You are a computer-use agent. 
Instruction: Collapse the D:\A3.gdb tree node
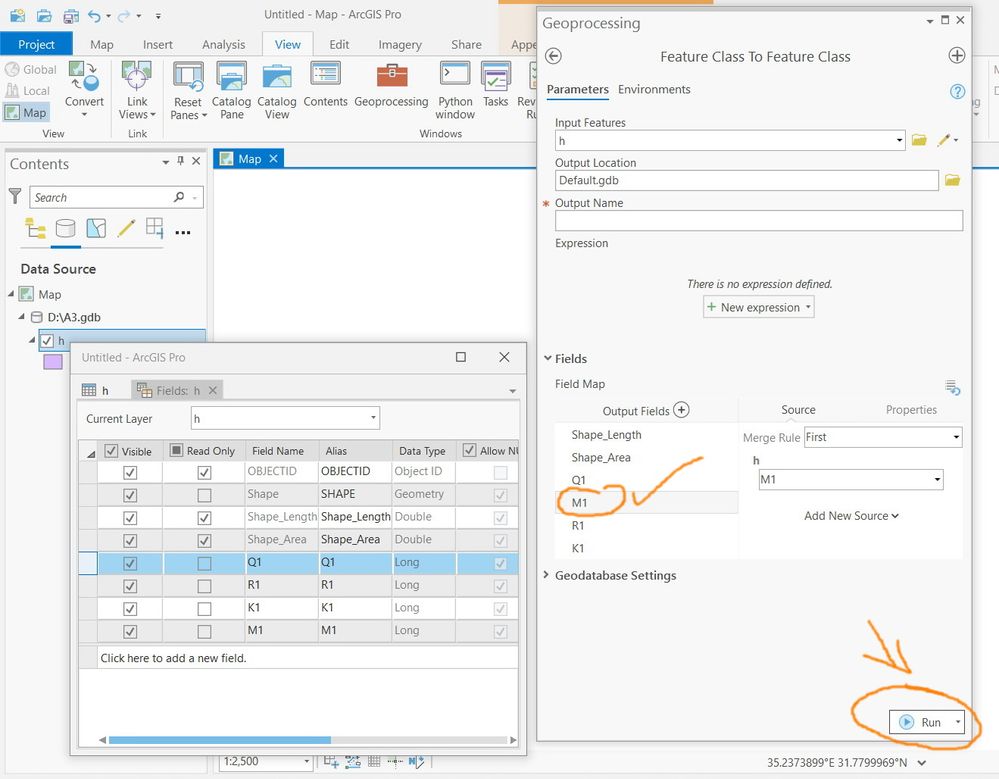(x=21, y=317)
